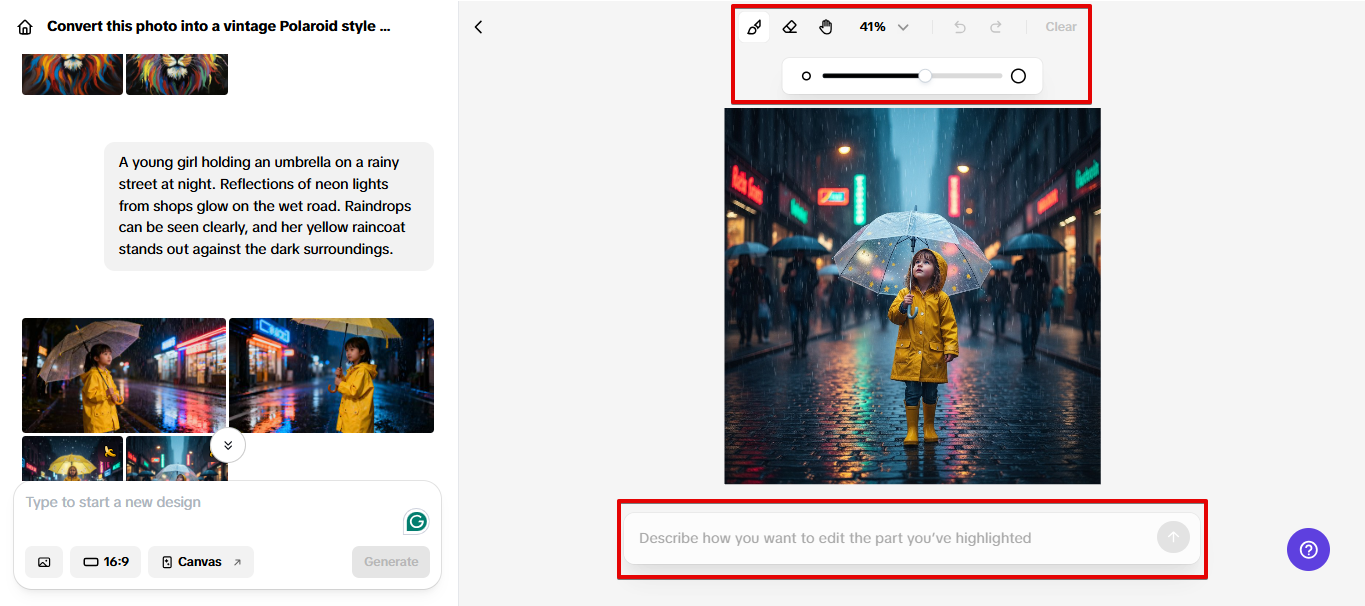The height and width of the screenshot is (606, 1365).
Task: Expand more images with double chevron
Action: (x=228, y=445)
